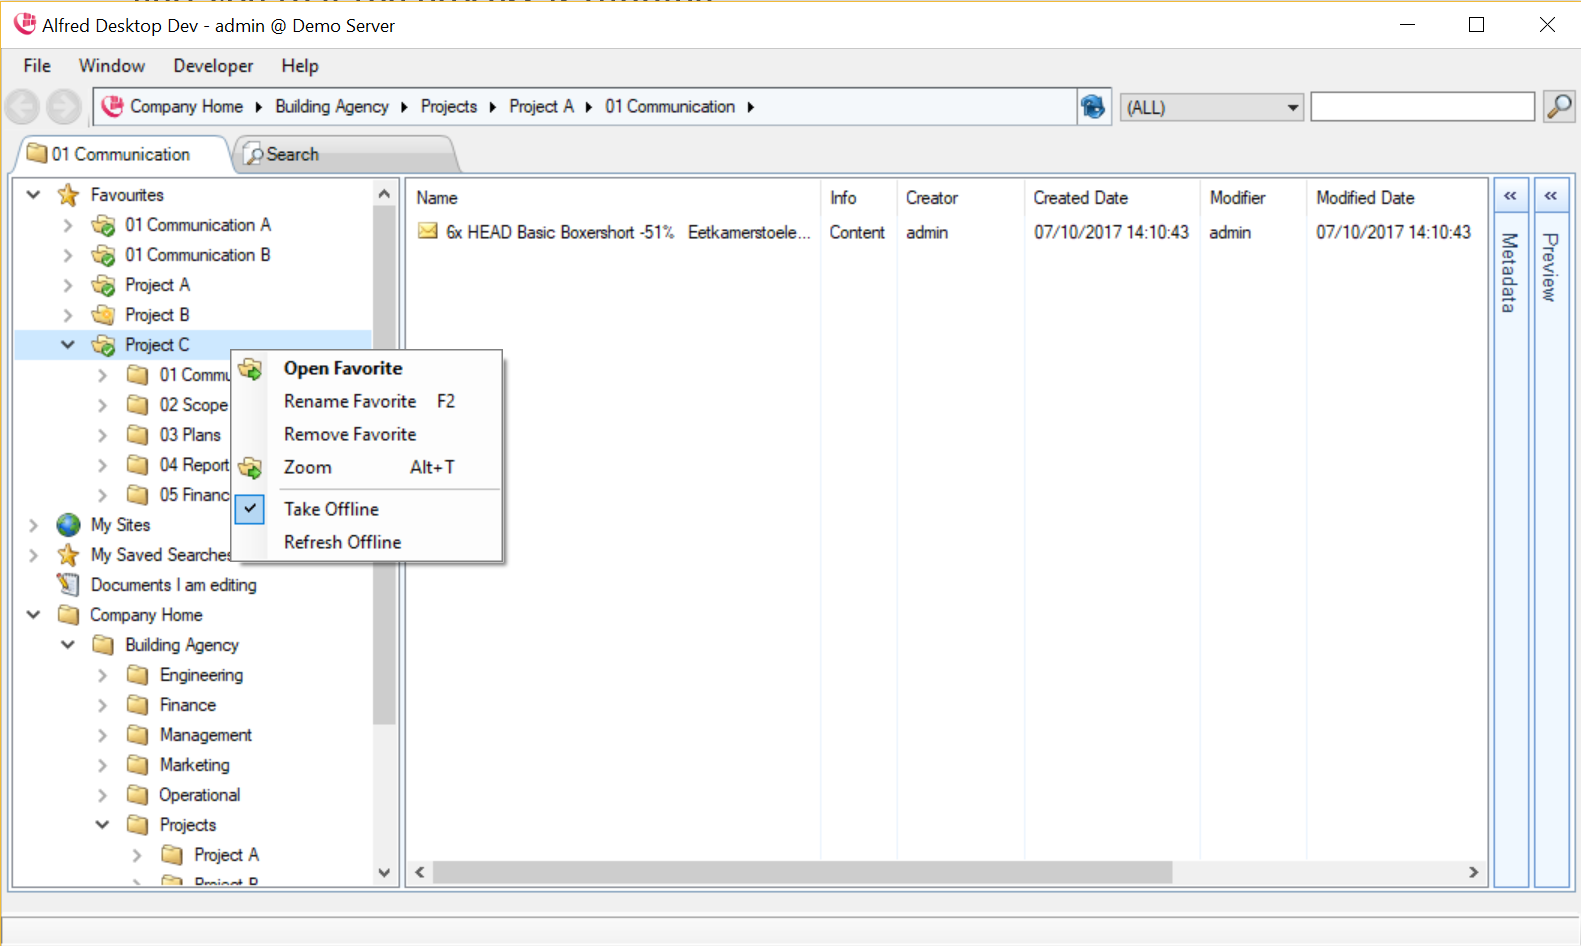
Task: Click the email icon of the listed document
Action: (x=428, y=232)
